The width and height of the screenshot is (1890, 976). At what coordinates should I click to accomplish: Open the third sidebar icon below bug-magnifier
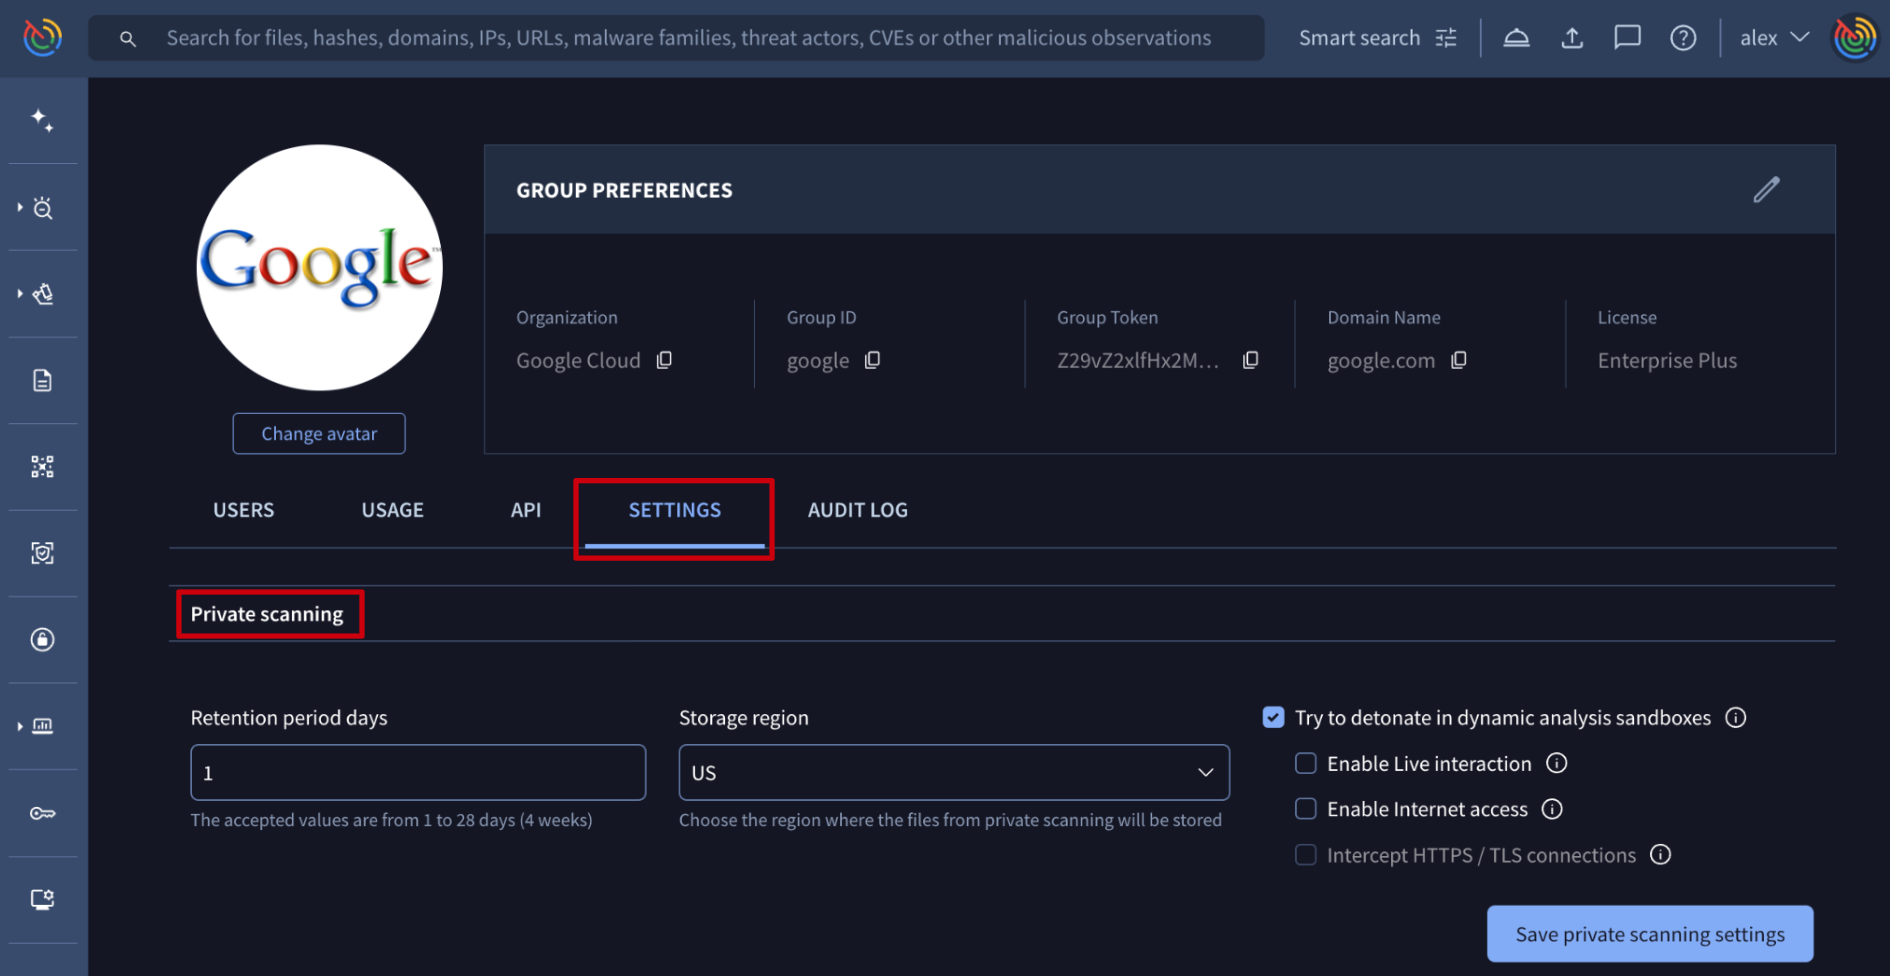tap(43, 294)
